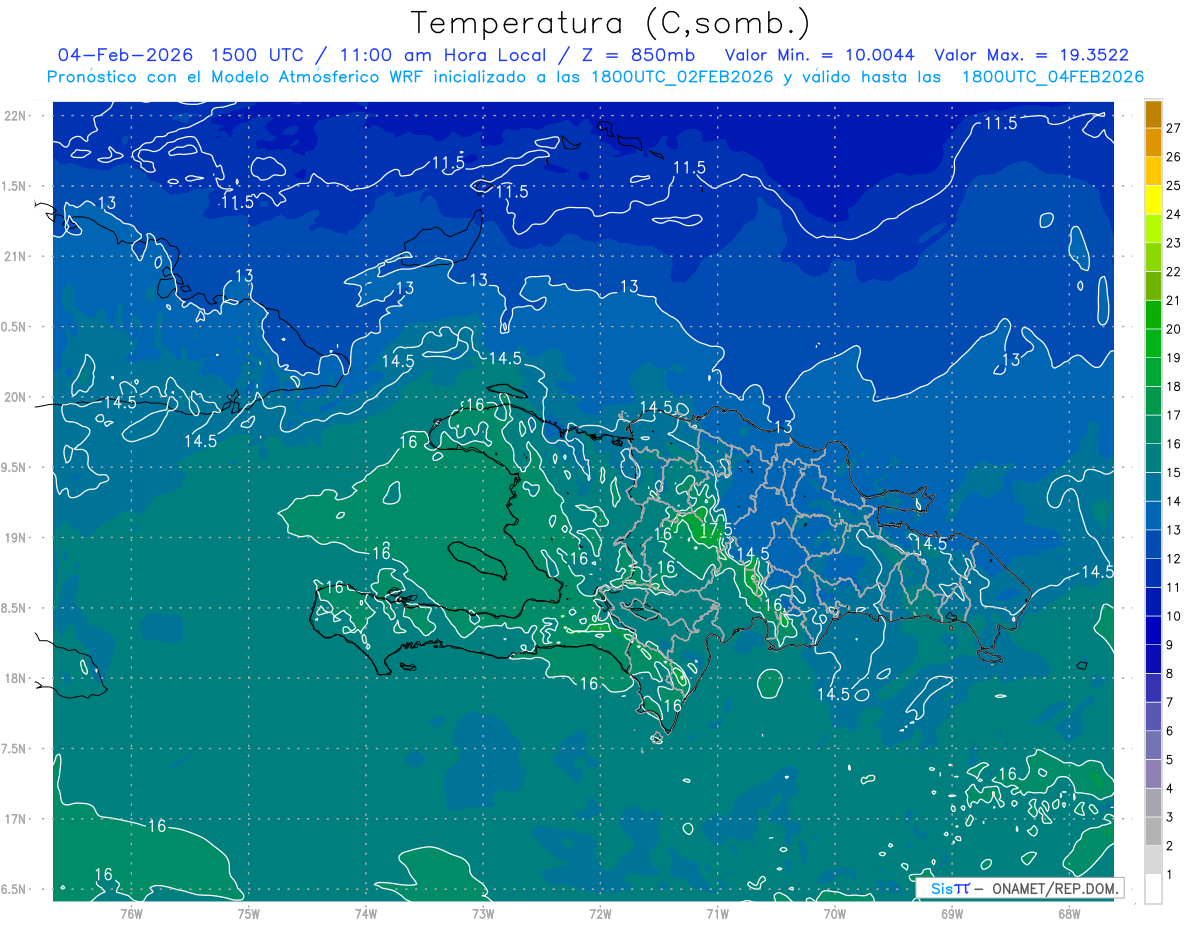Click the '8.5N' latitude axis label
This screenshot has height=927, width=1200.
[15, 608]
